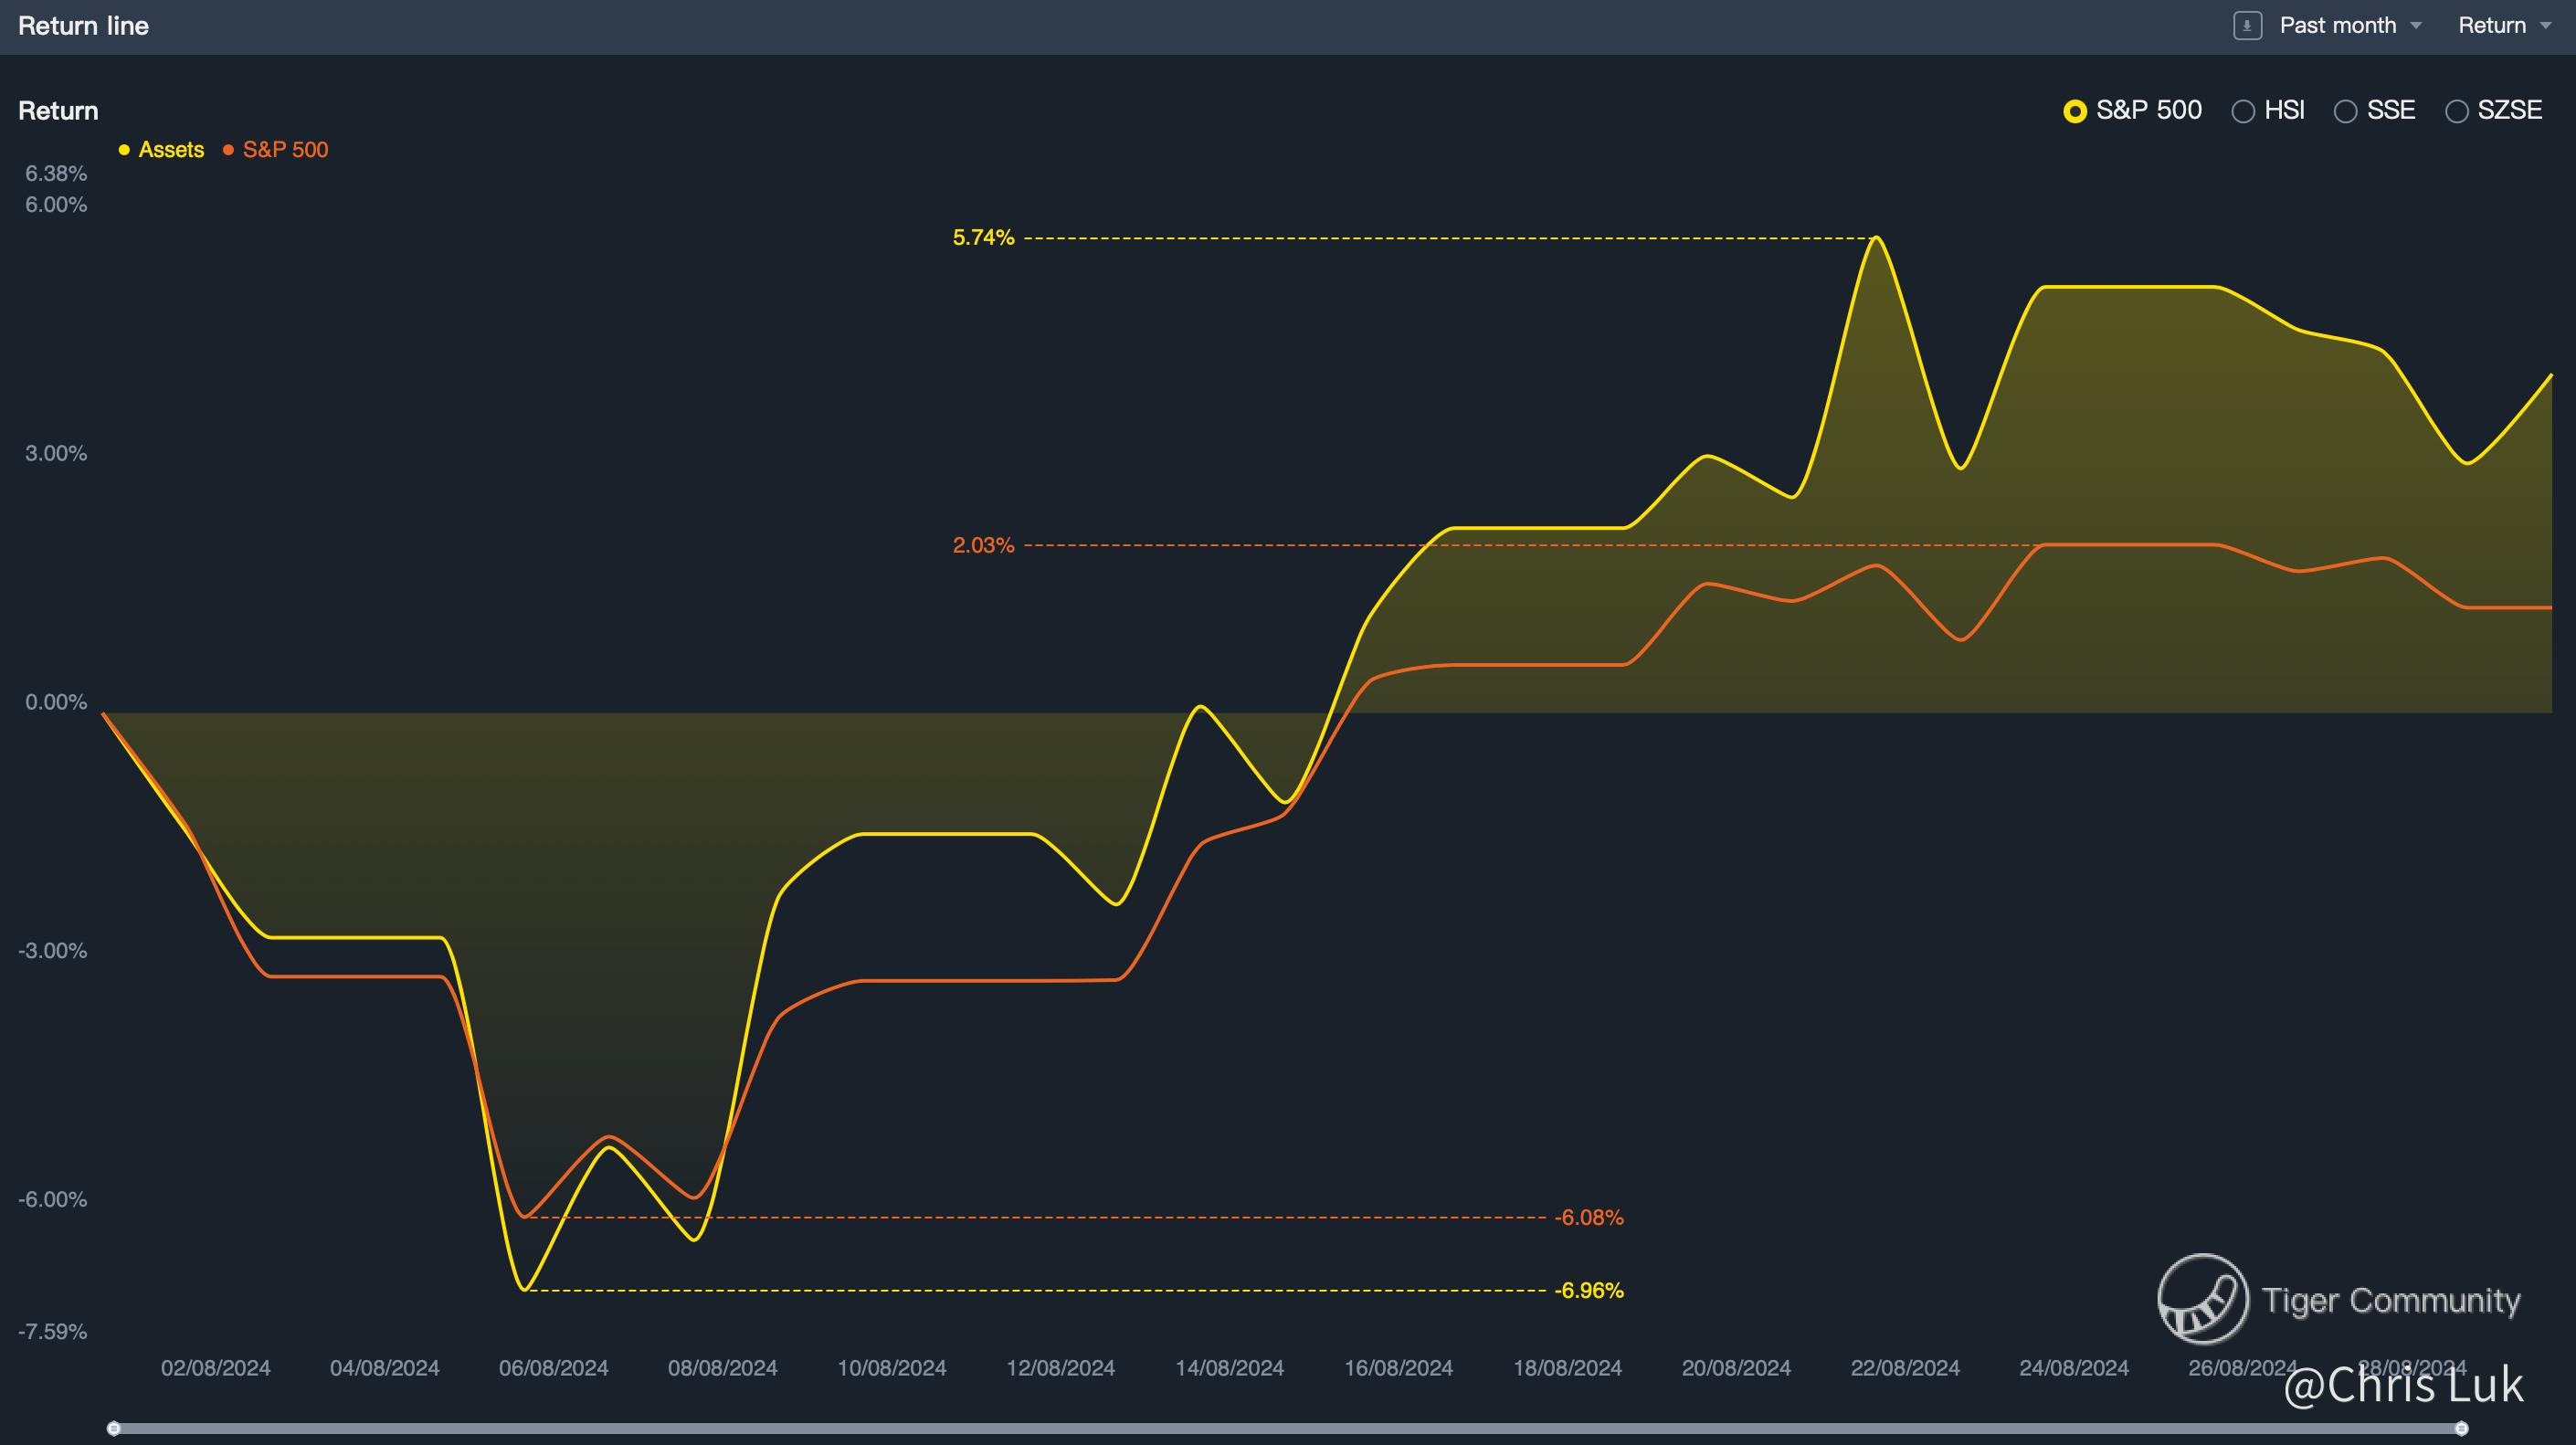Click the Assets legend text
The width and height of the screenshot is (2576, 1445).
click(x=171, y=150)
